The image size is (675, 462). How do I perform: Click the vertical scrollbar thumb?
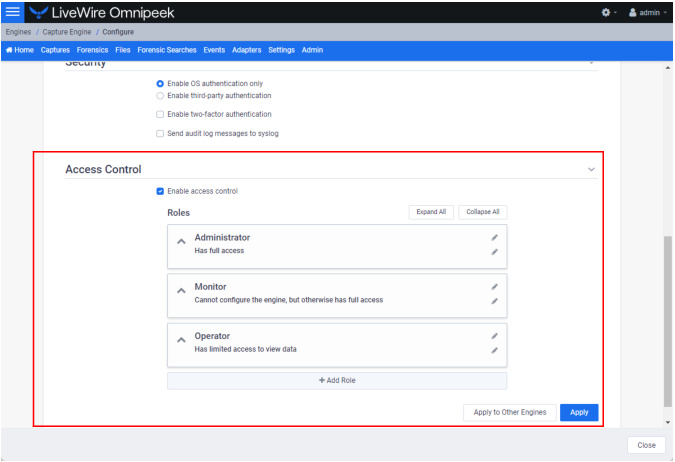[668, 321]
